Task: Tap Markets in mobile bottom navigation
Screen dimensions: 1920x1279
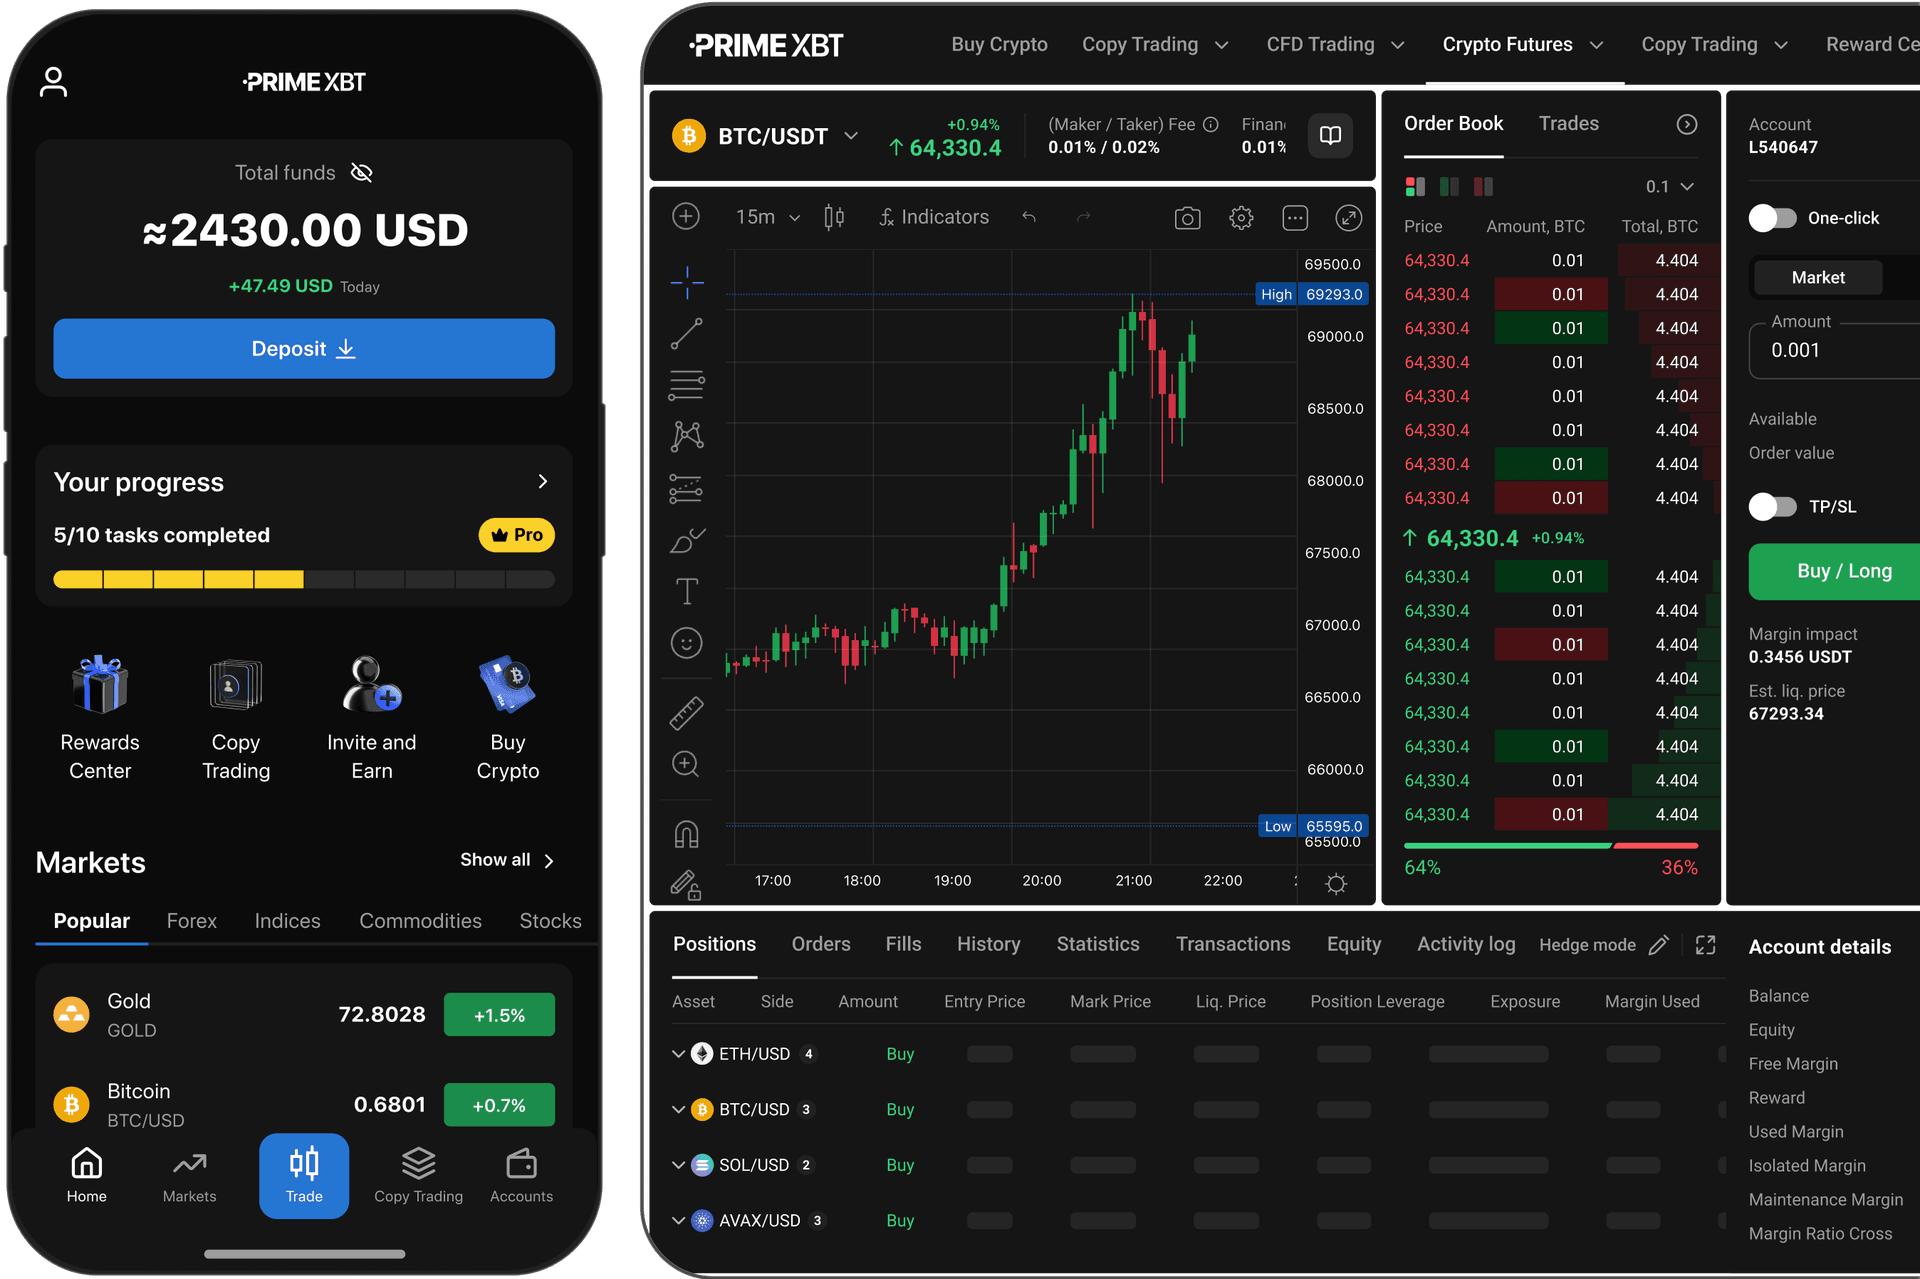Action: [x=189, y=1176]
